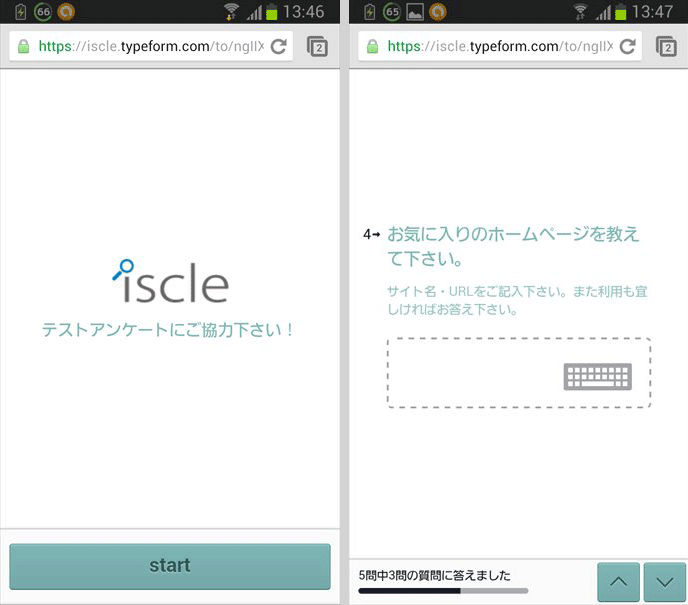Viewport: 688px width, 605px height.
Task: Focus the right browser URL field (13:47)
Action: click(x=500, y=46)
